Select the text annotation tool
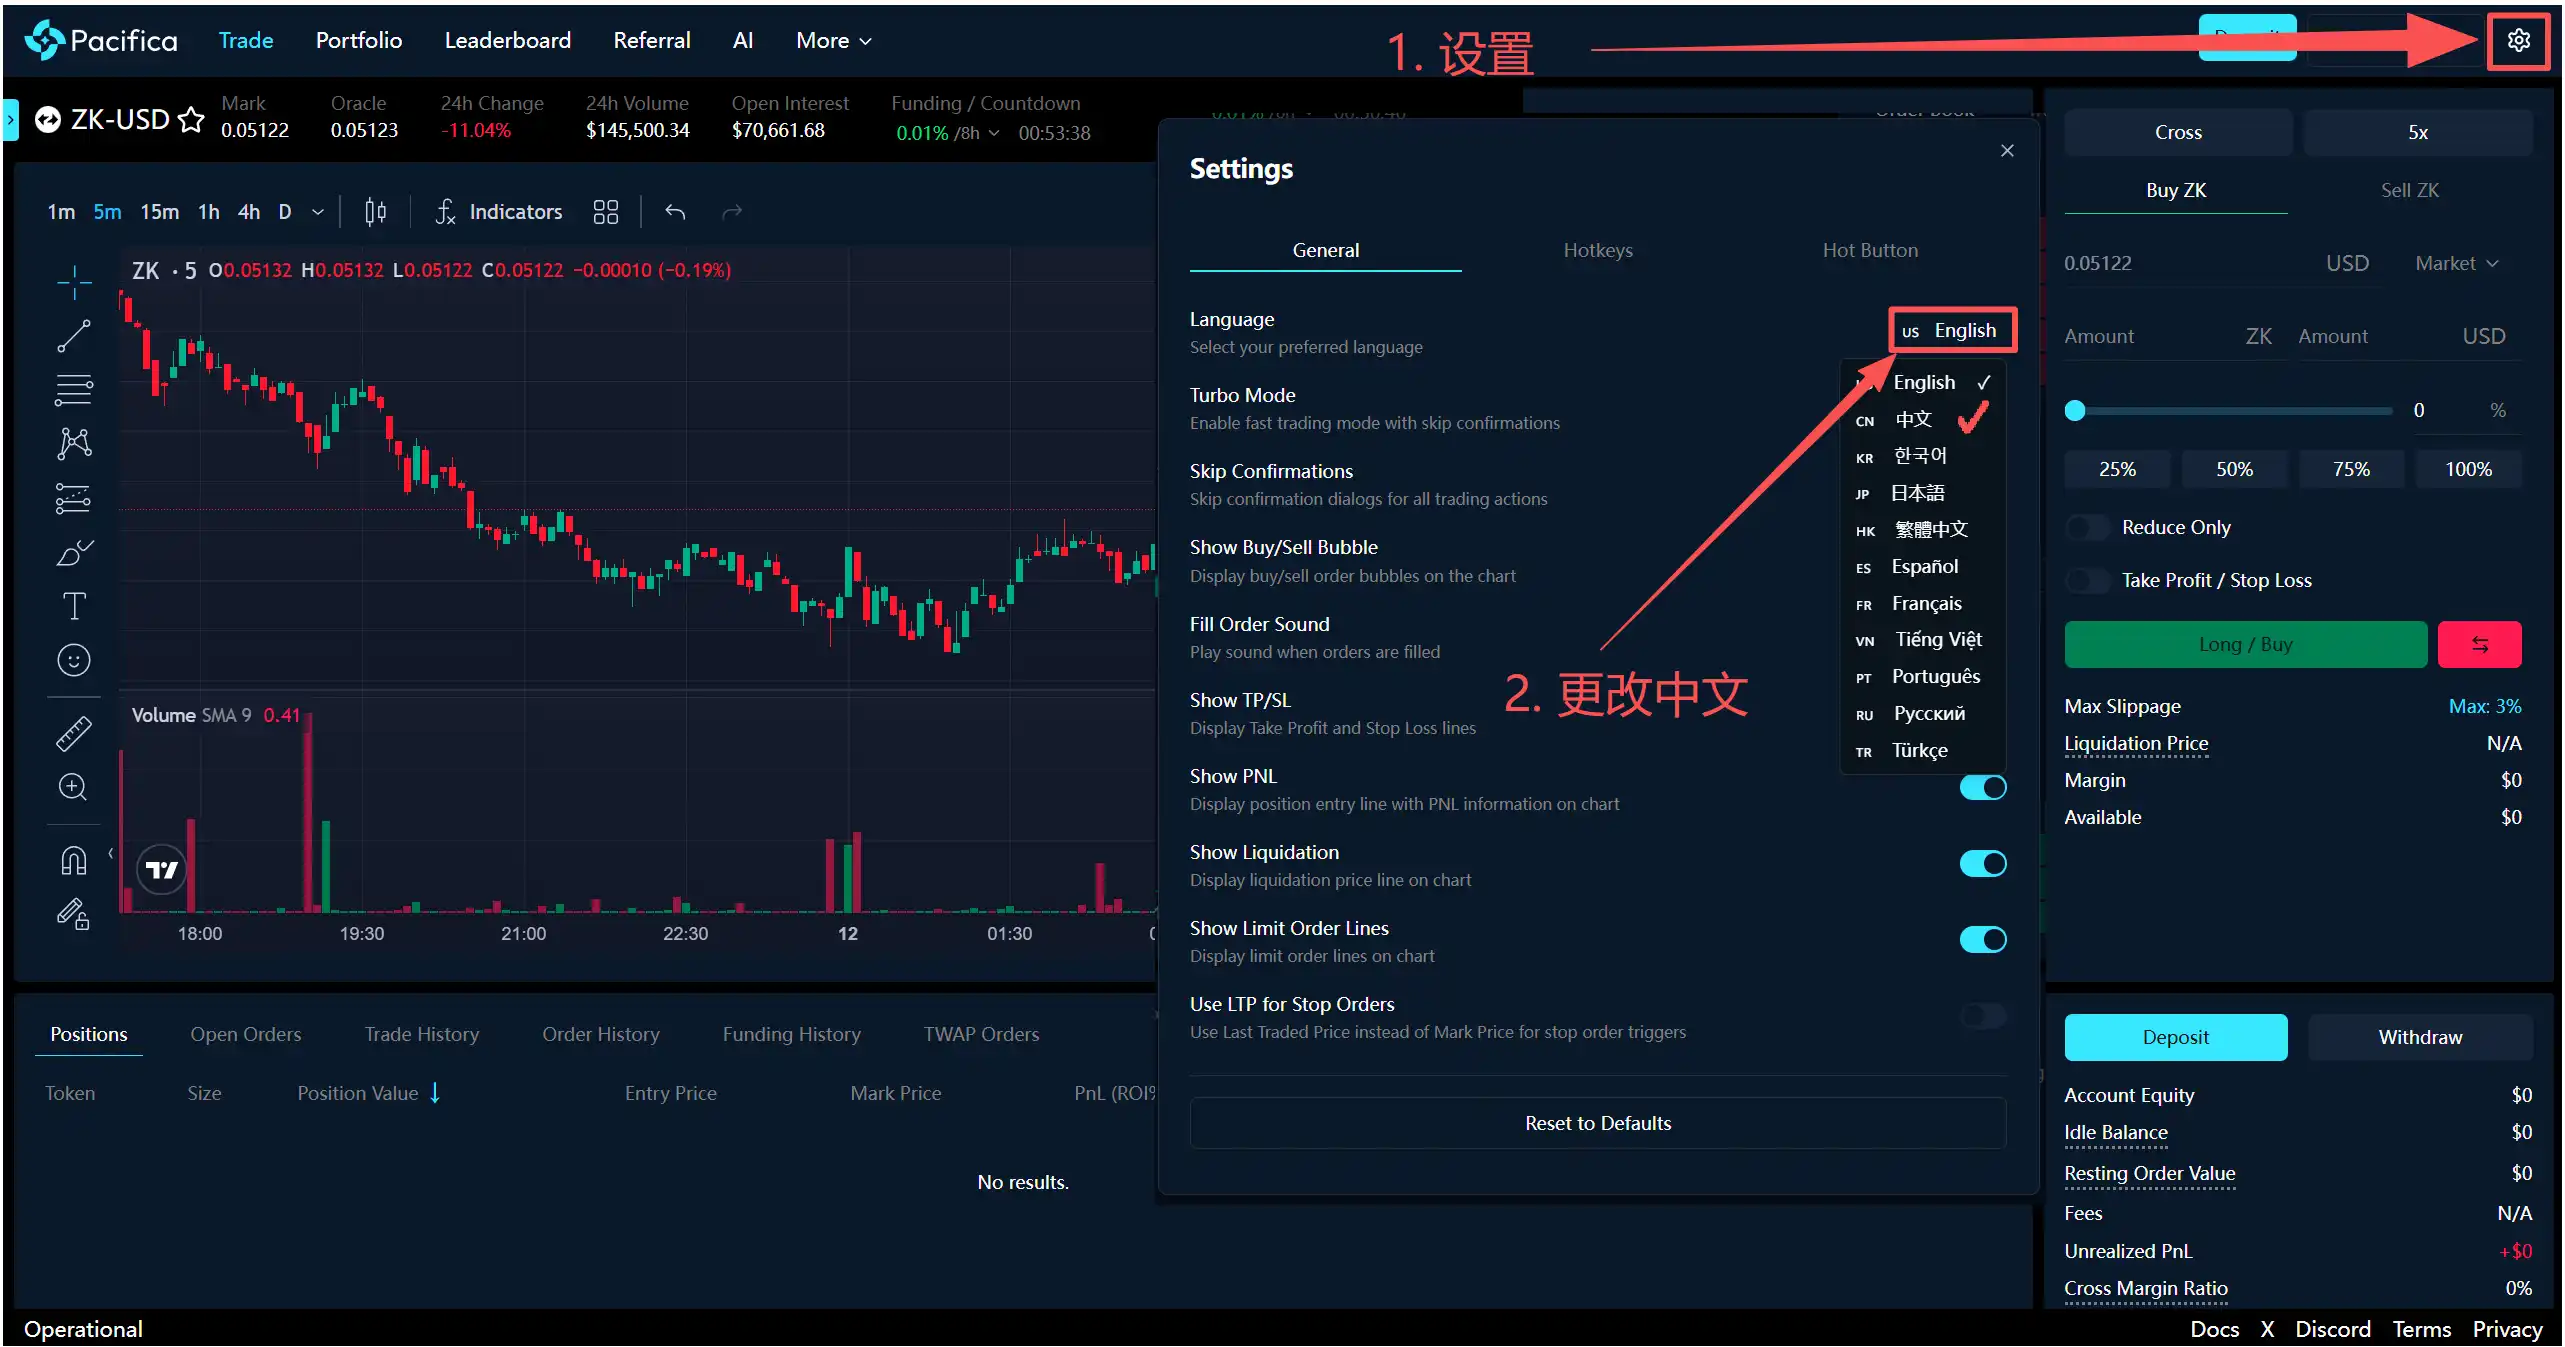 (x=74, y=606)
